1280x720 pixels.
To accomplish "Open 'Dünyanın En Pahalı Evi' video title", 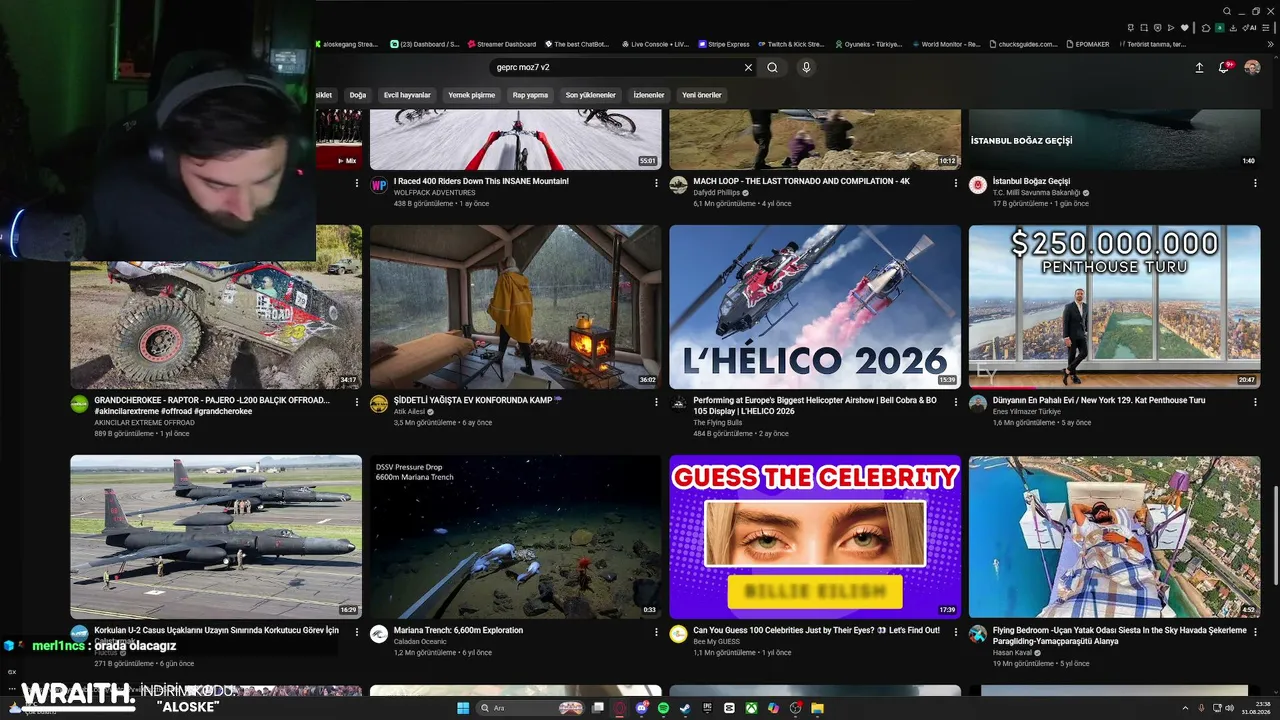I will 1099,400.
